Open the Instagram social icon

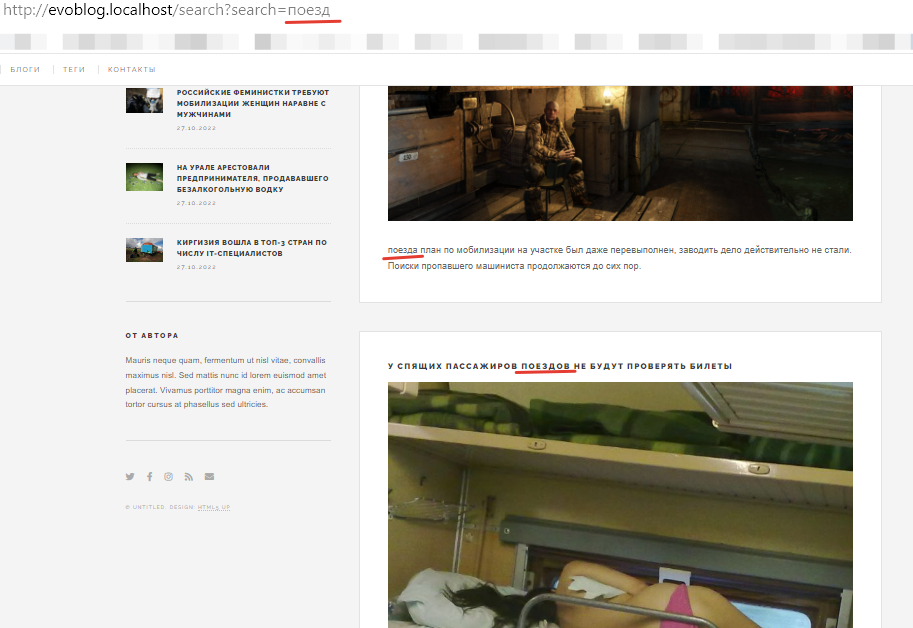coord(169,477)
